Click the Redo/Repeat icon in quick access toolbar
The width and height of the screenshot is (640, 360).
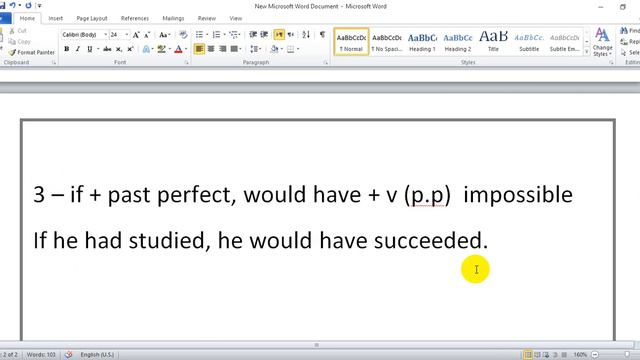28,6
